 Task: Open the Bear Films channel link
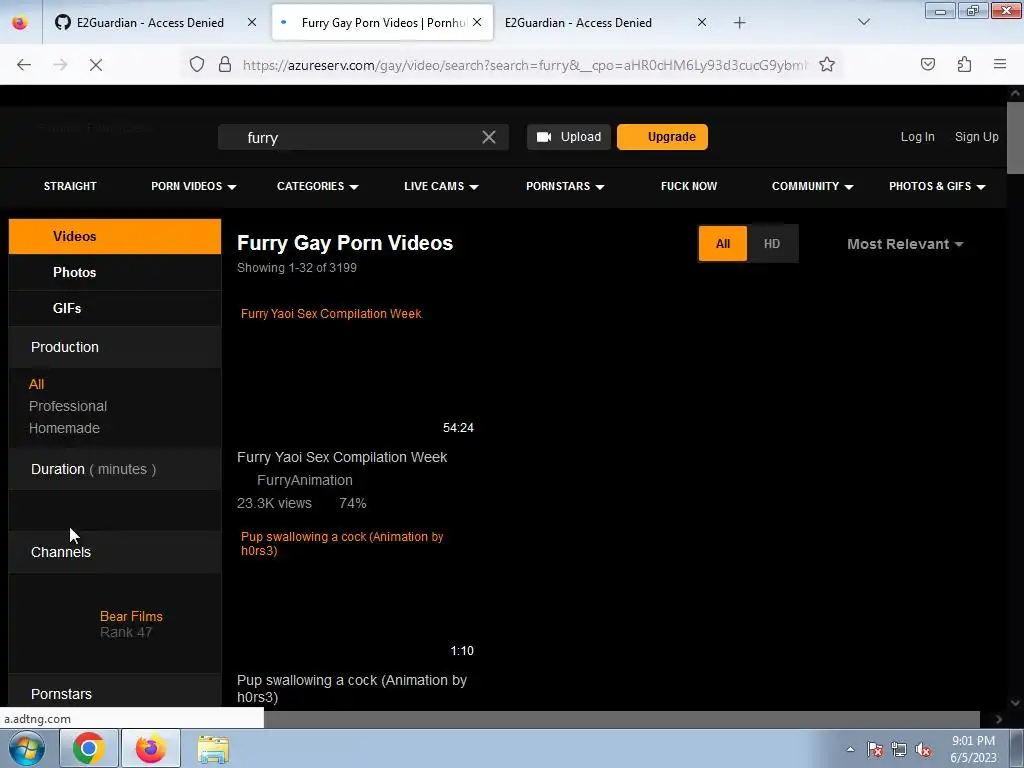[x=131, y=616]
